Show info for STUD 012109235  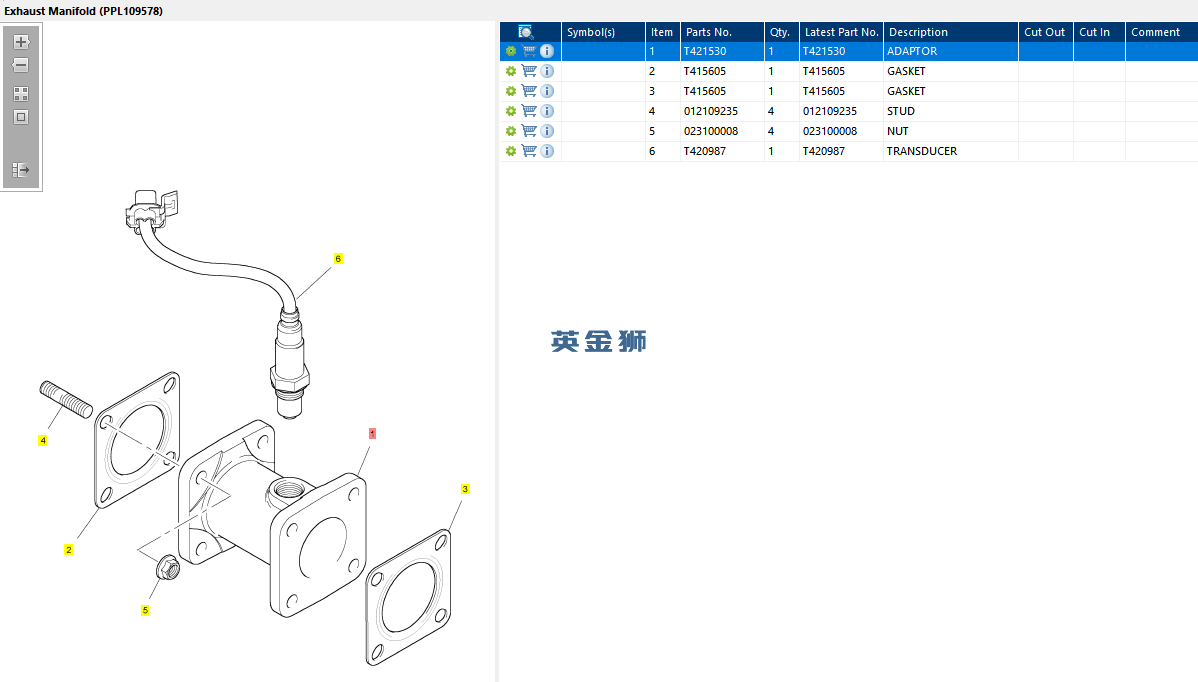pos(547,112)
